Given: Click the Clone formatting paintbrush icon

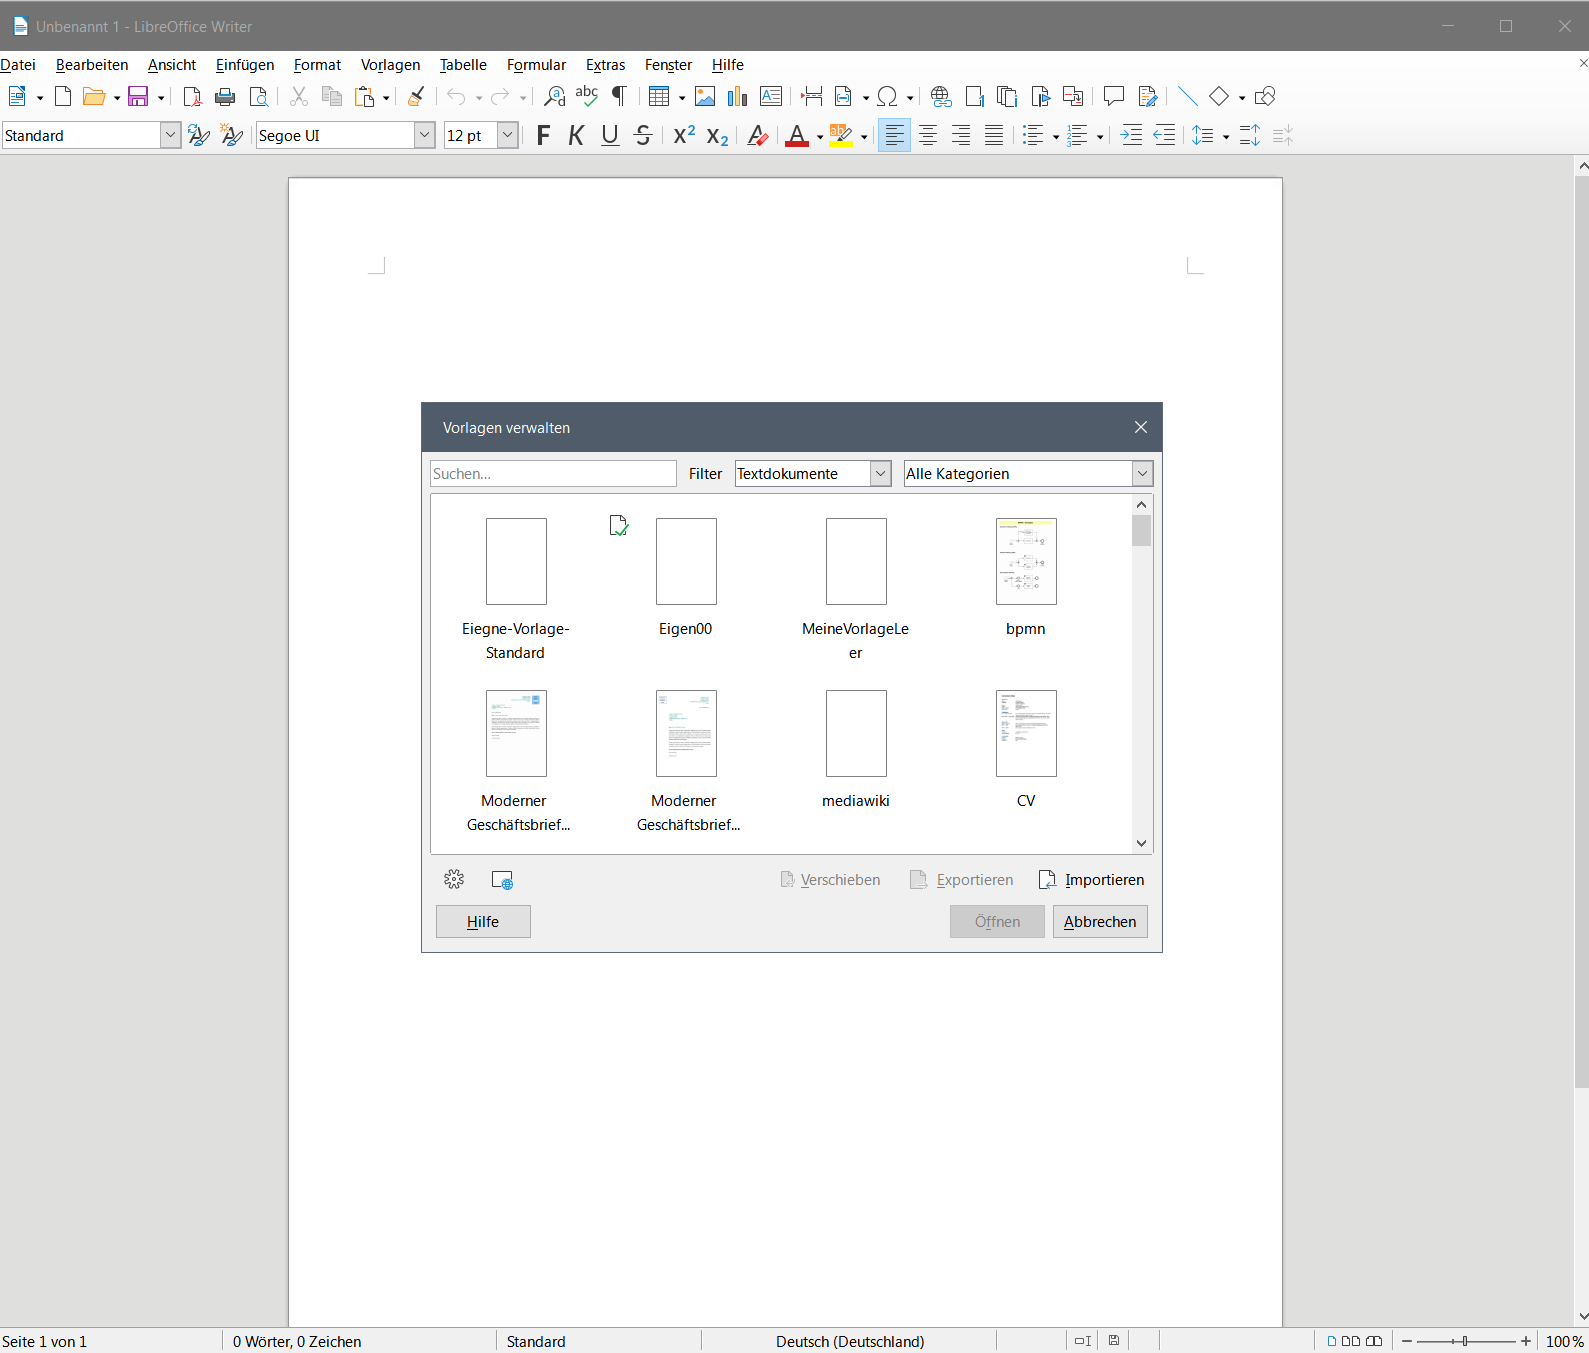Looking at the screenshot, I should [416, 97].
